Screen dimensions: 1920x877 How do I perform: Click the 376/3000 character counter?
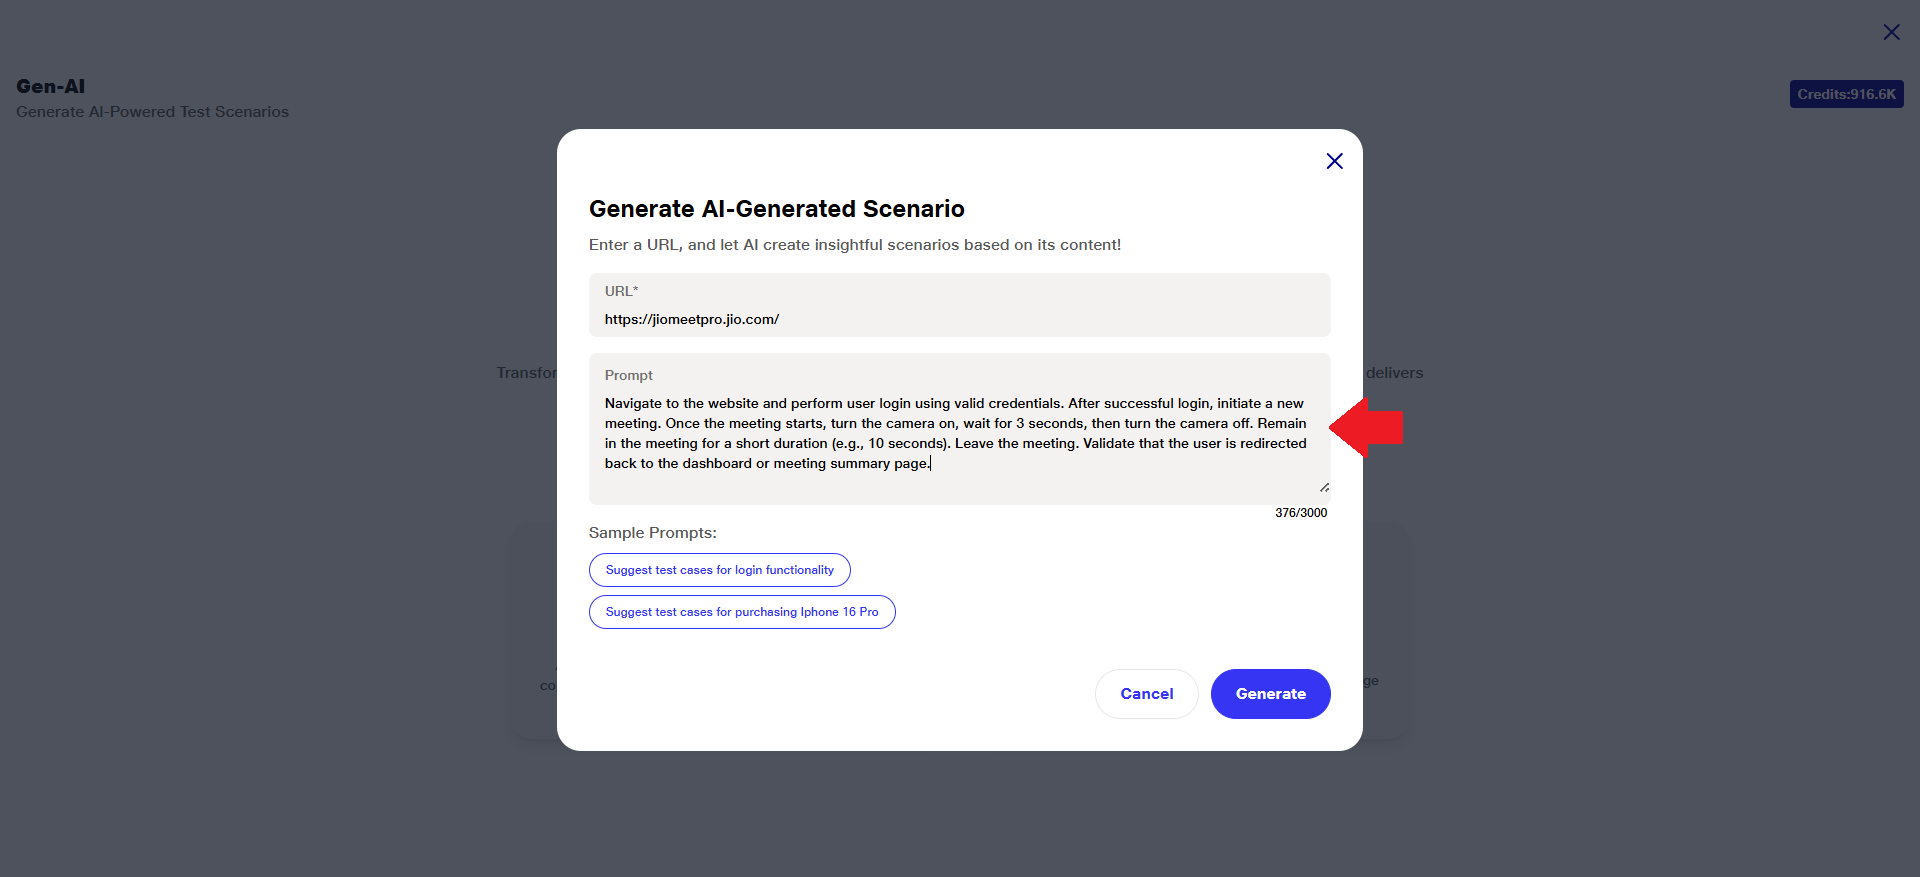click(x=1300, y=513)
